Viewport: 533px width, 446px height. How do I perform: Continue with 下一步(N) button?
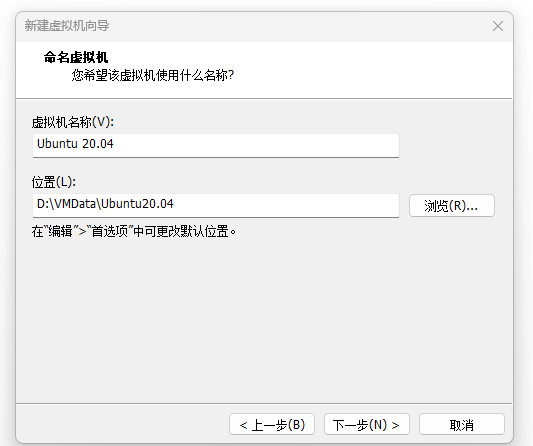(367, 424)
